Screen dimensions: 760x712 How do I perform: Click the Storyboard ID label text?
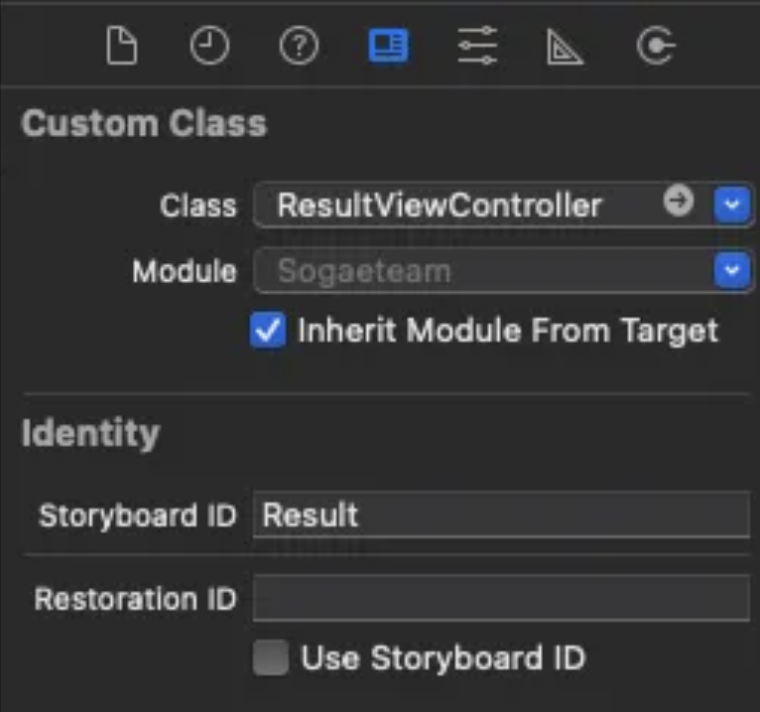(x=138, y=515)
